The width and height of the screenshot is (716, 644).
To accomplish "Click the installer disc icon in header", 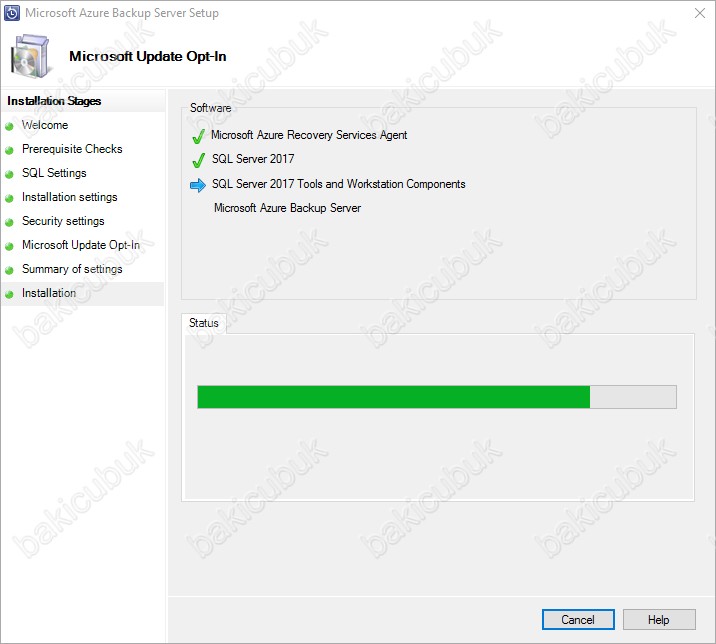I will click(x=30, y=56).
